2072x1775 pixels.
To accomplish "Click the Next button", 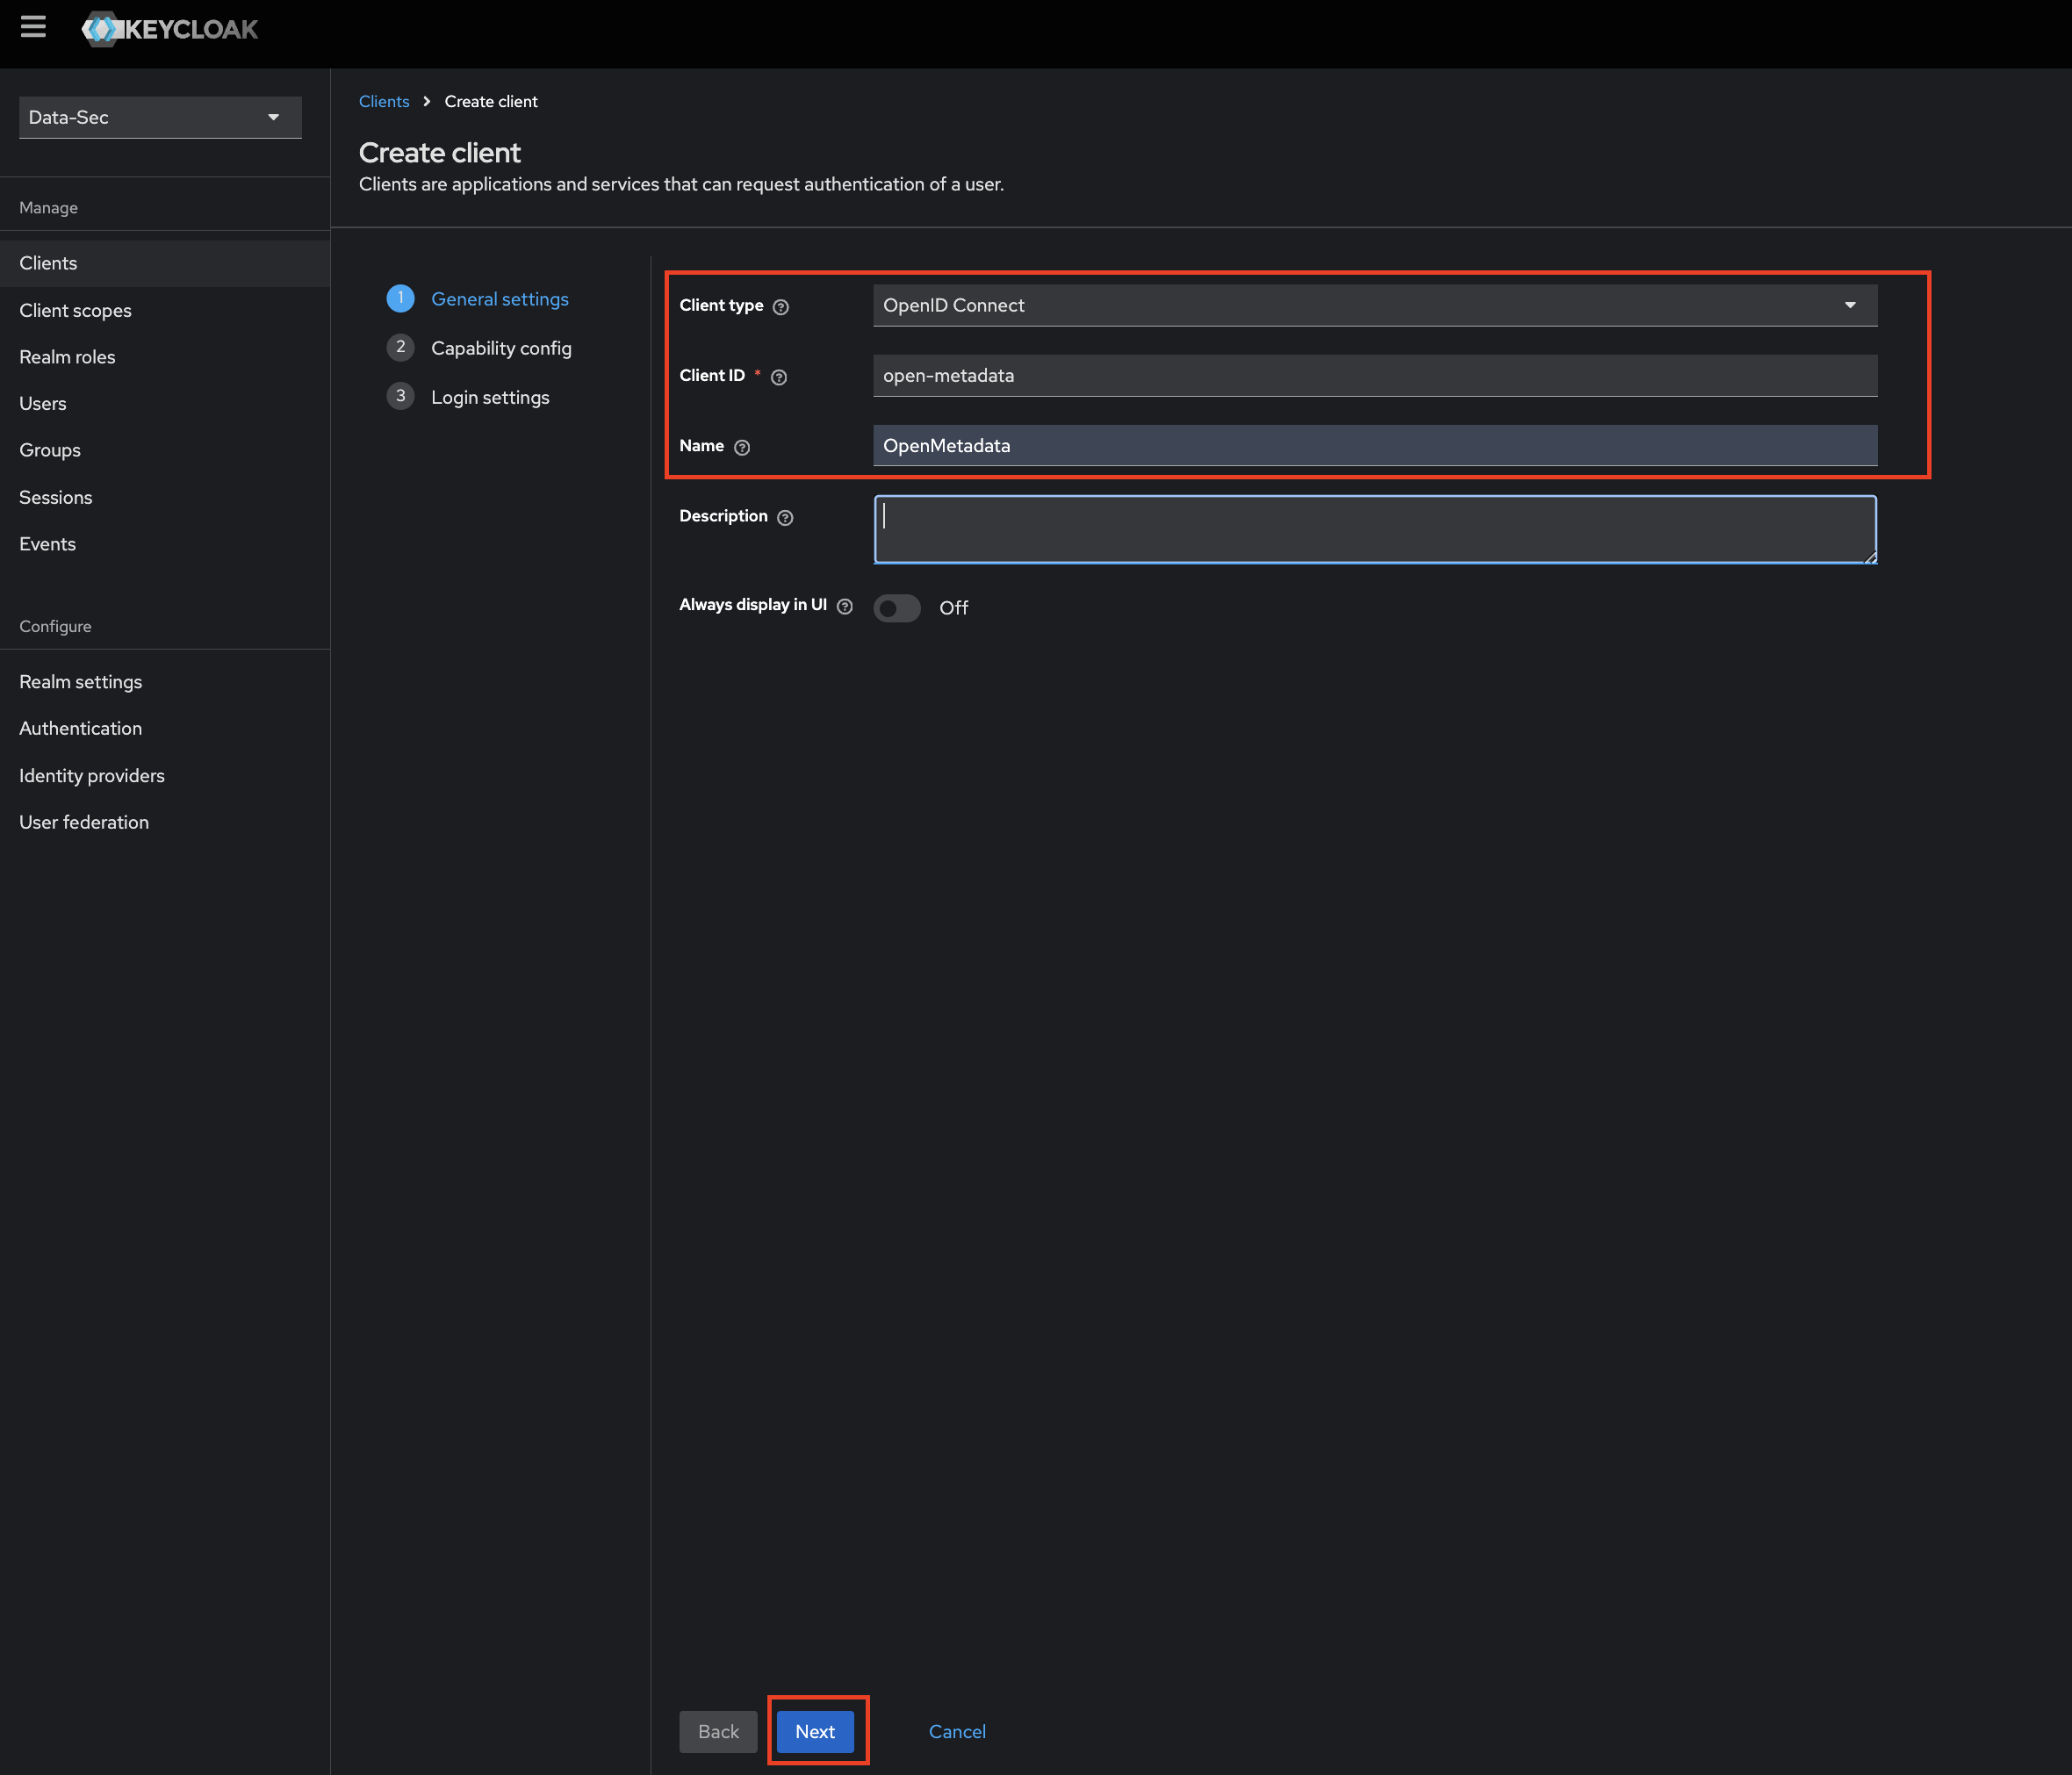I will pos(814,1731).
